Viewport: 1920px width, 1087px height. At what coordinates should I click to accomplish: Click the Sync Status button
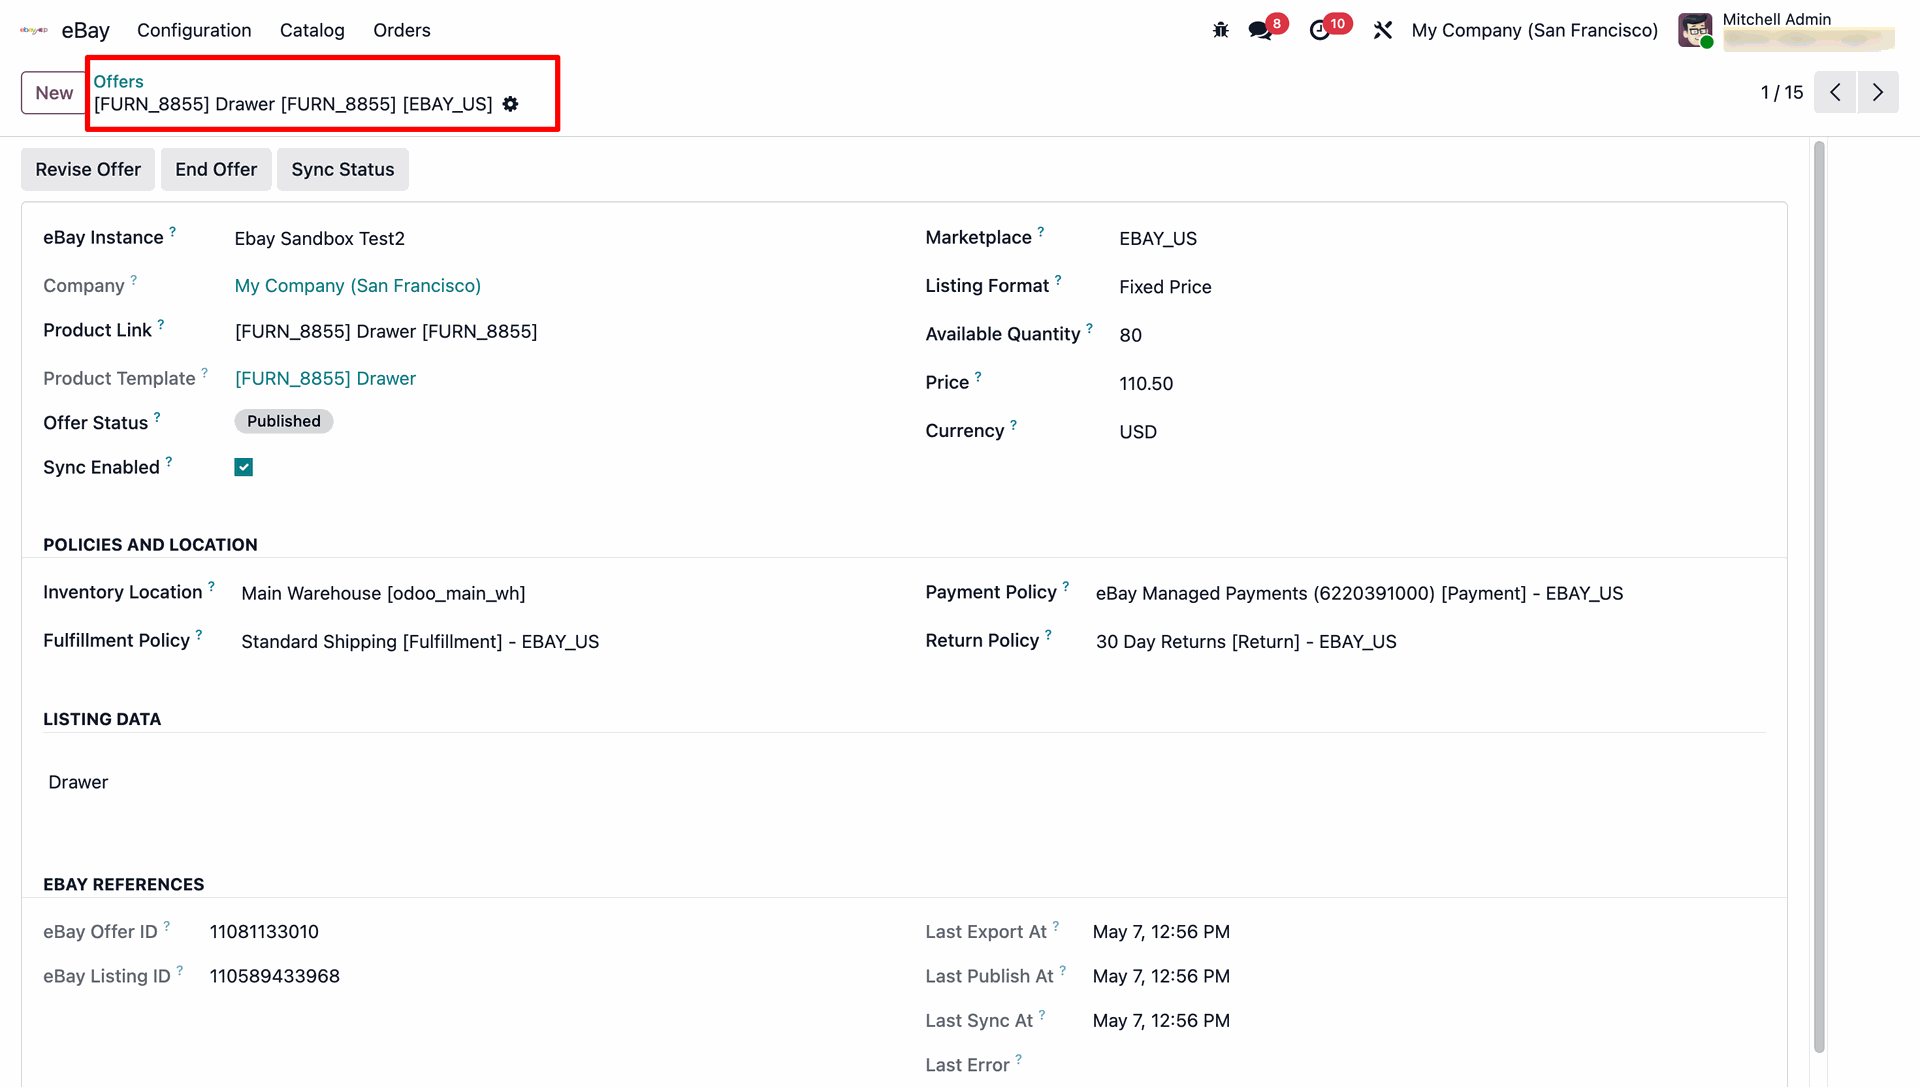point(343,169)
